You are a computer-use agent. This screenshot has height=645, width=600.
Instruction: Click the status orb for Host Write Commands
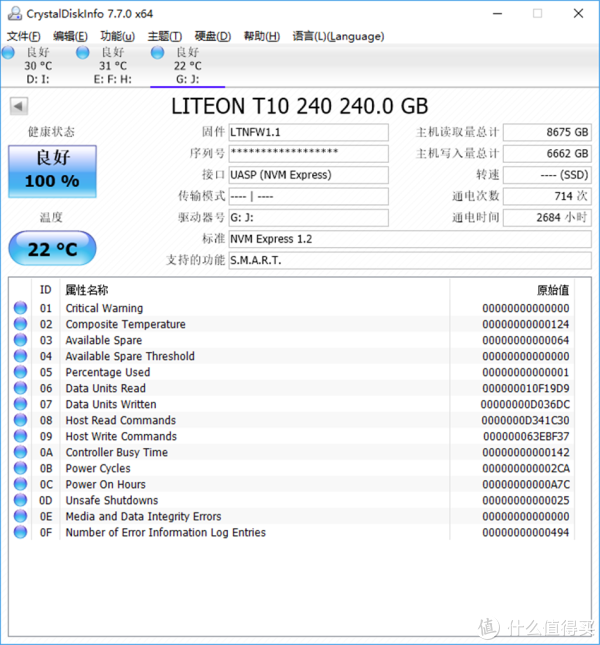[x=21, y=436]
